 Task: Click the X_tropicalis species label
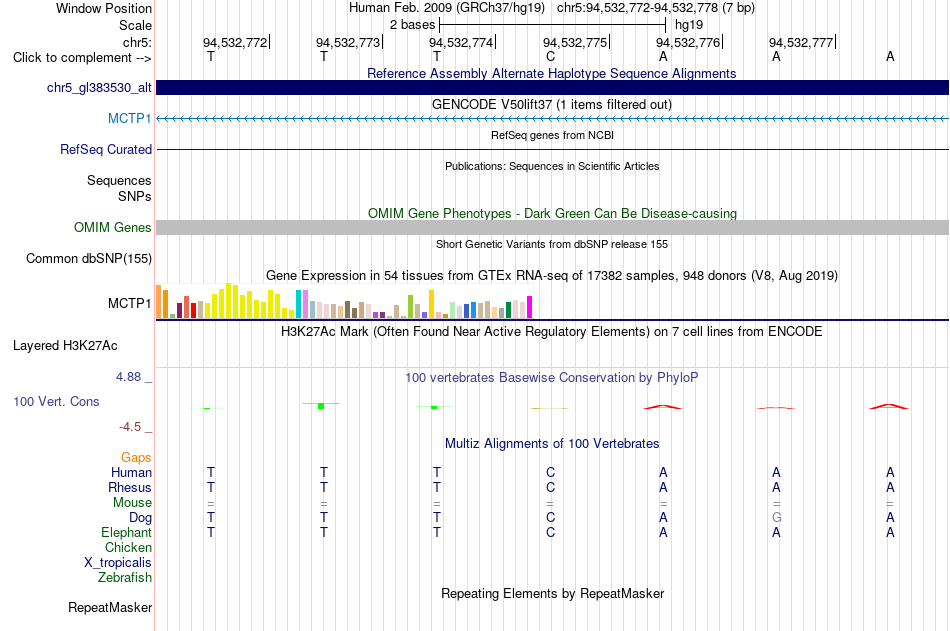click(x=118, y=563)
